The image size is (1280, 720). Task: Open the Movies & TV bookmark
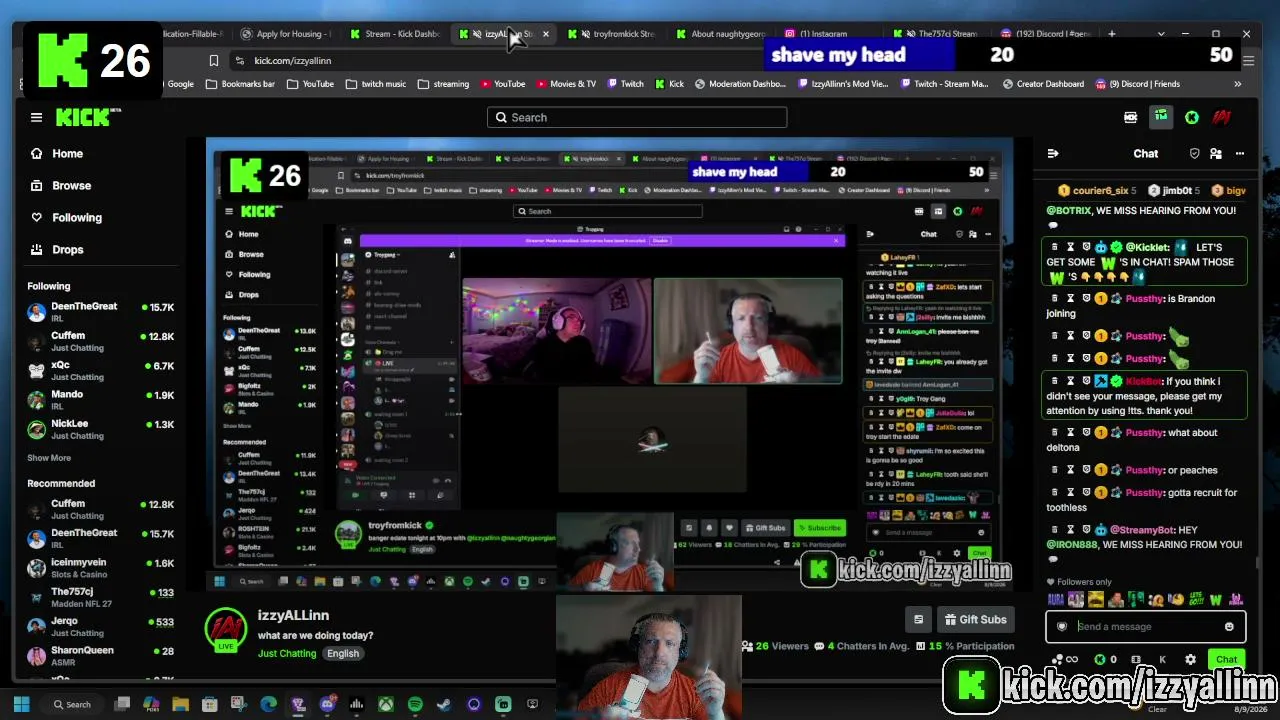pos(565,84)
